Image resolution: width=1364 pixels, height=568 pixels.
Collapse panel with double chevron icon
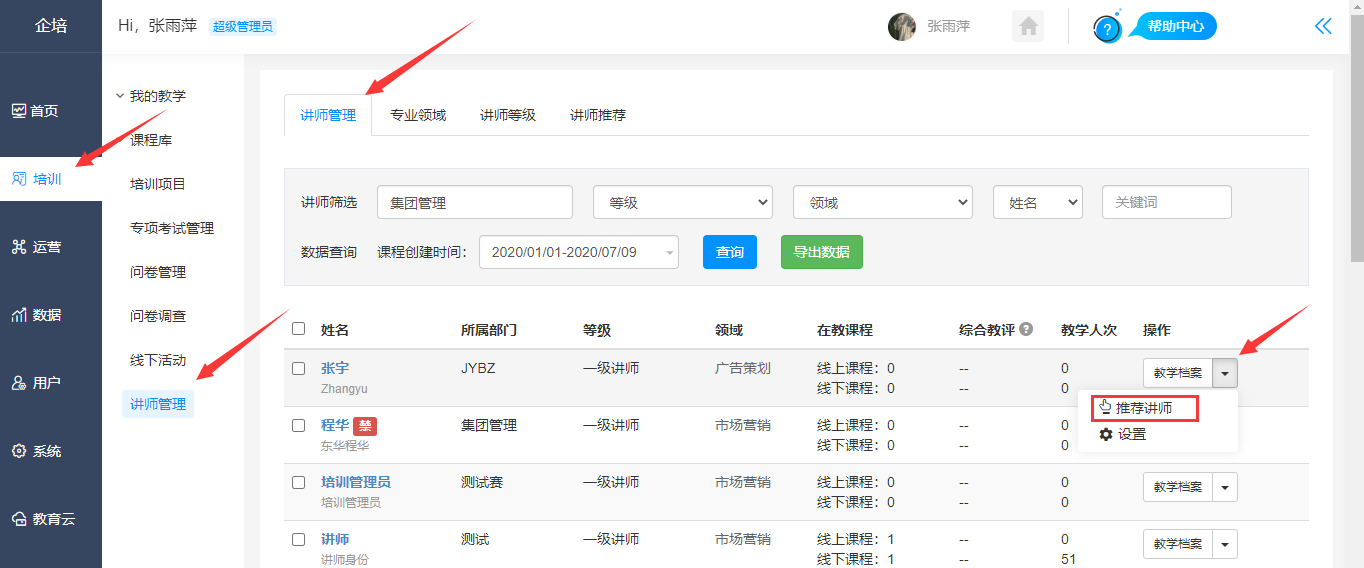(1323, 26)
